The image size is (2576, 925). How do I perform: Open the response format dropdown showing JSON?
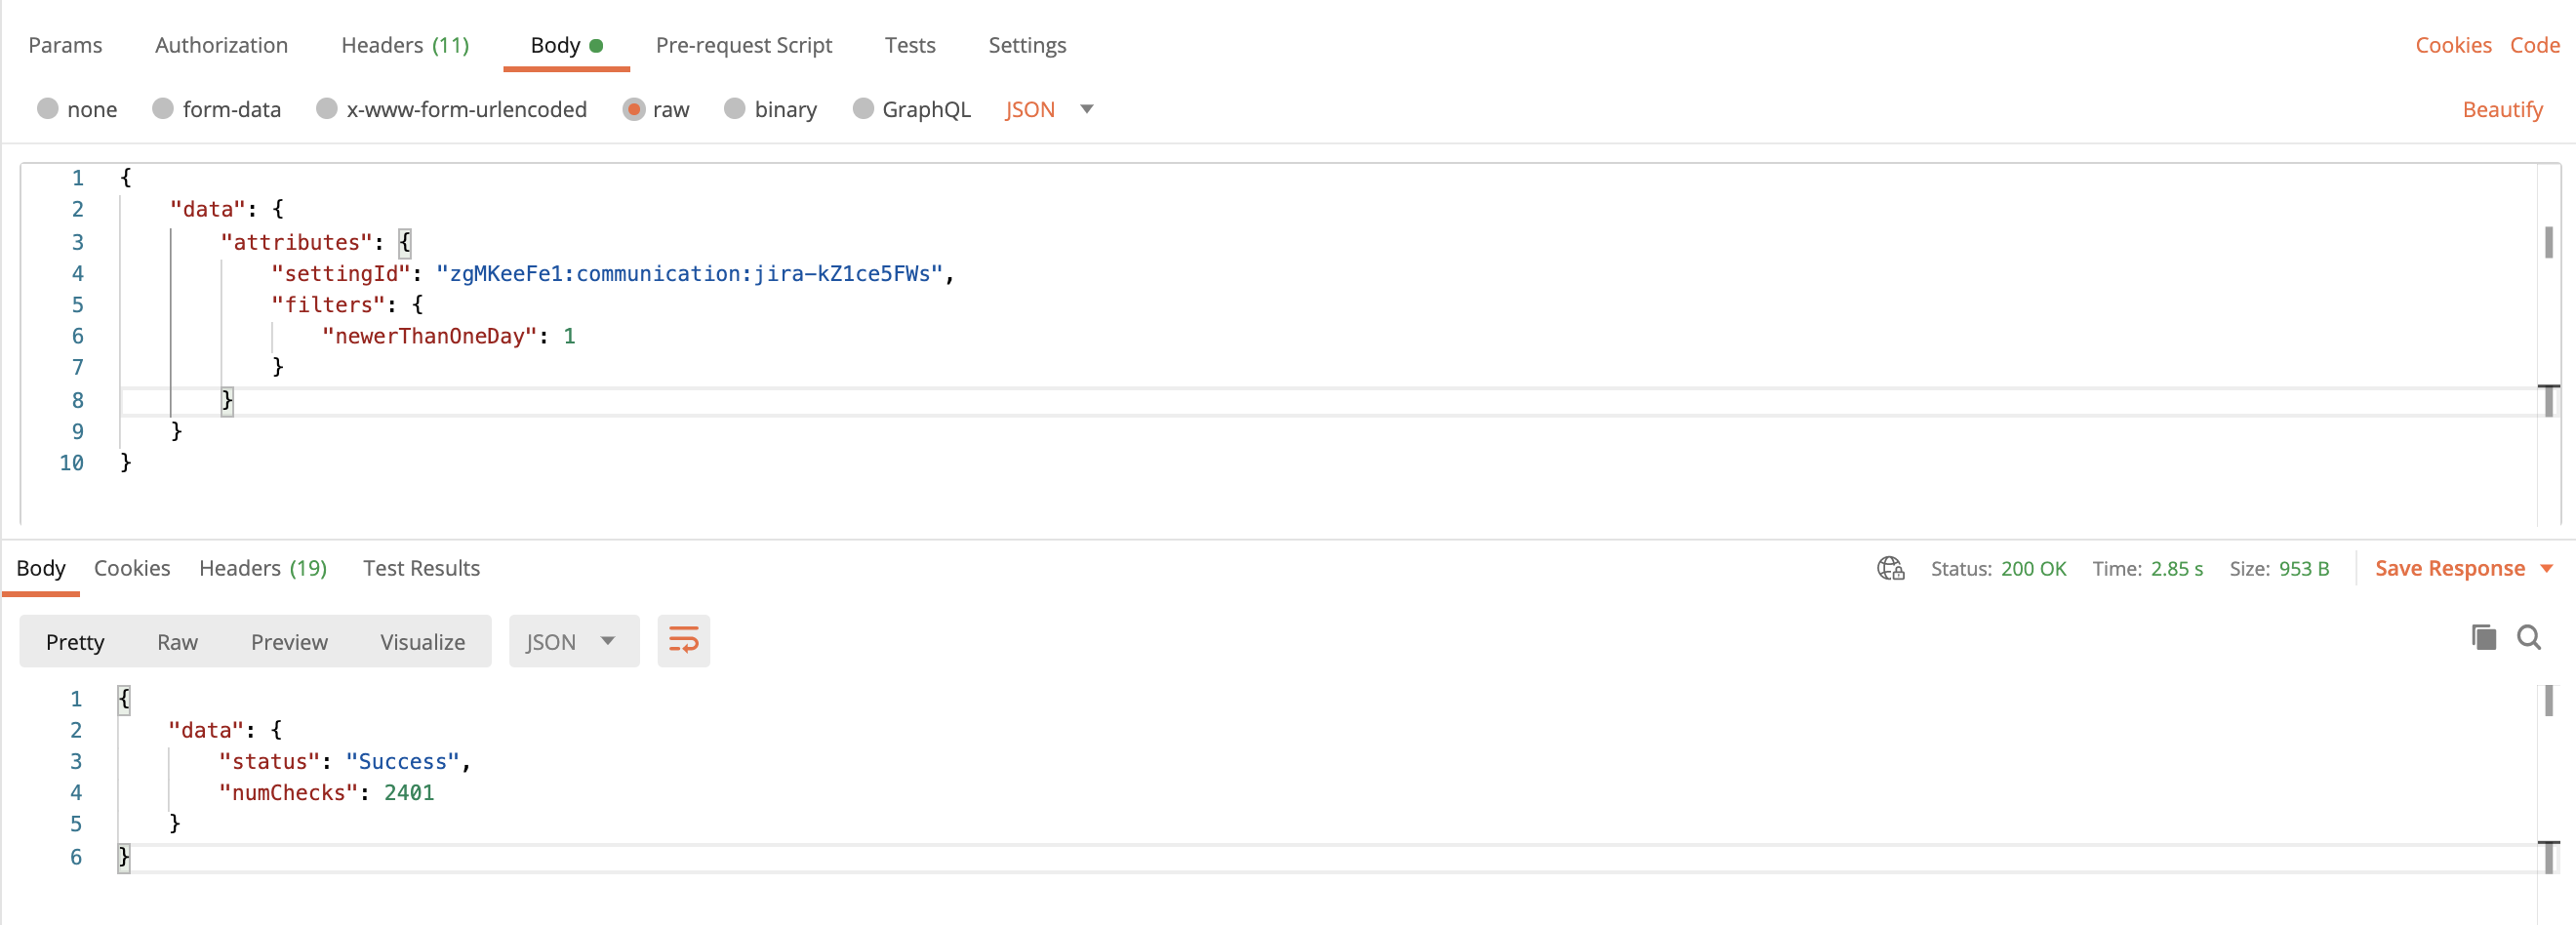(x=573, y=641)
